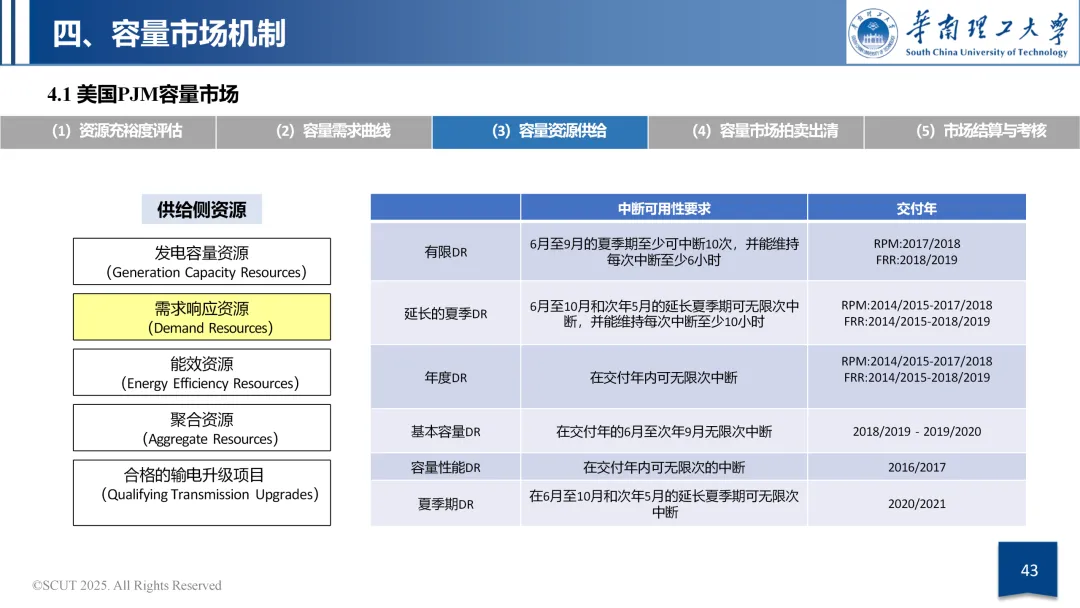Click the 年度DR row label
Image resolution: width=1080 pixels, height=608 pixels.
[446, 377]
